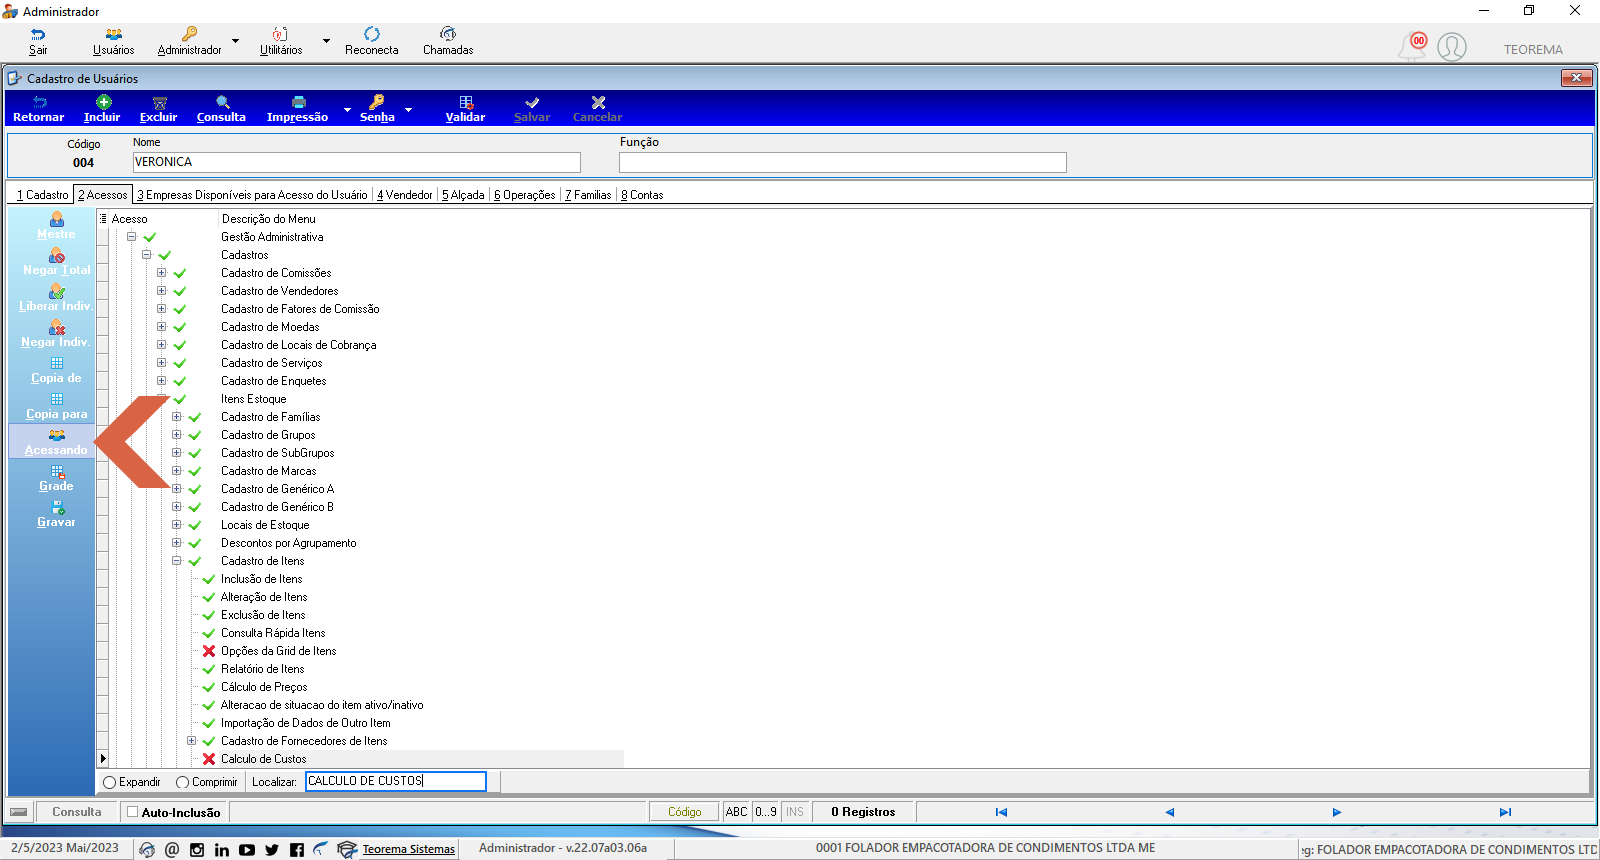Click the Mestre sidebar icon
This screenshot has width=1600, height=860.
tap(57, 218)
